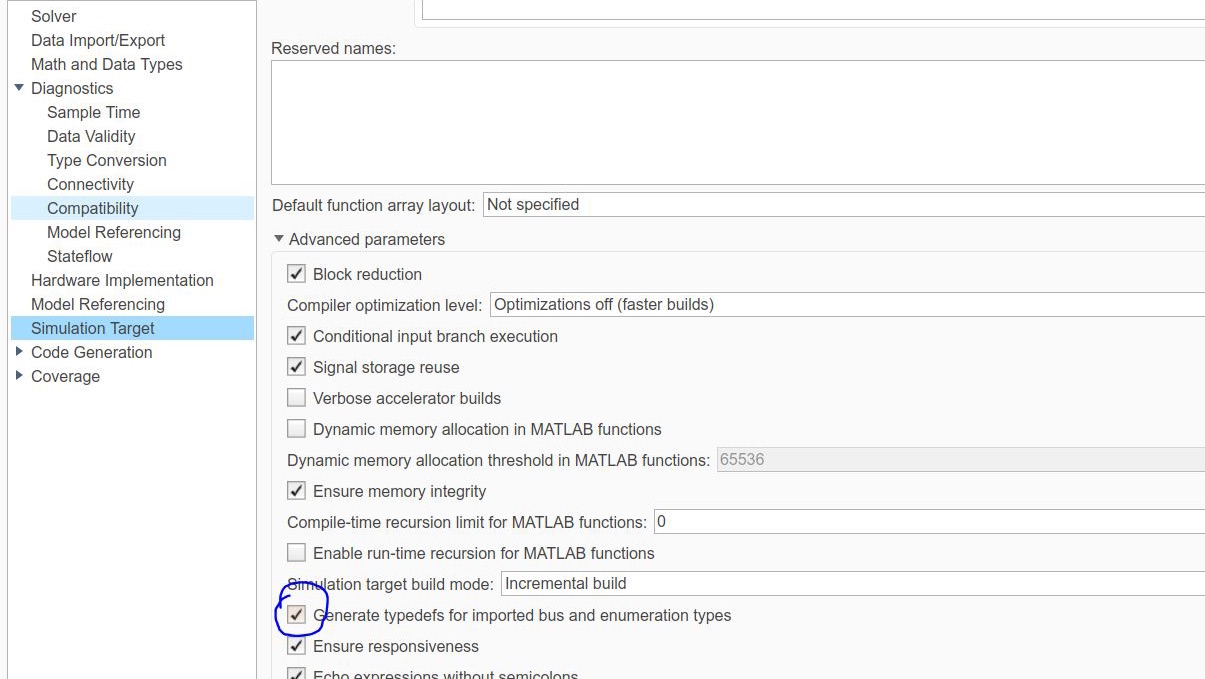
Task: Toggle Ensure memory integrity checkbox
Action: tap(296, 491)
